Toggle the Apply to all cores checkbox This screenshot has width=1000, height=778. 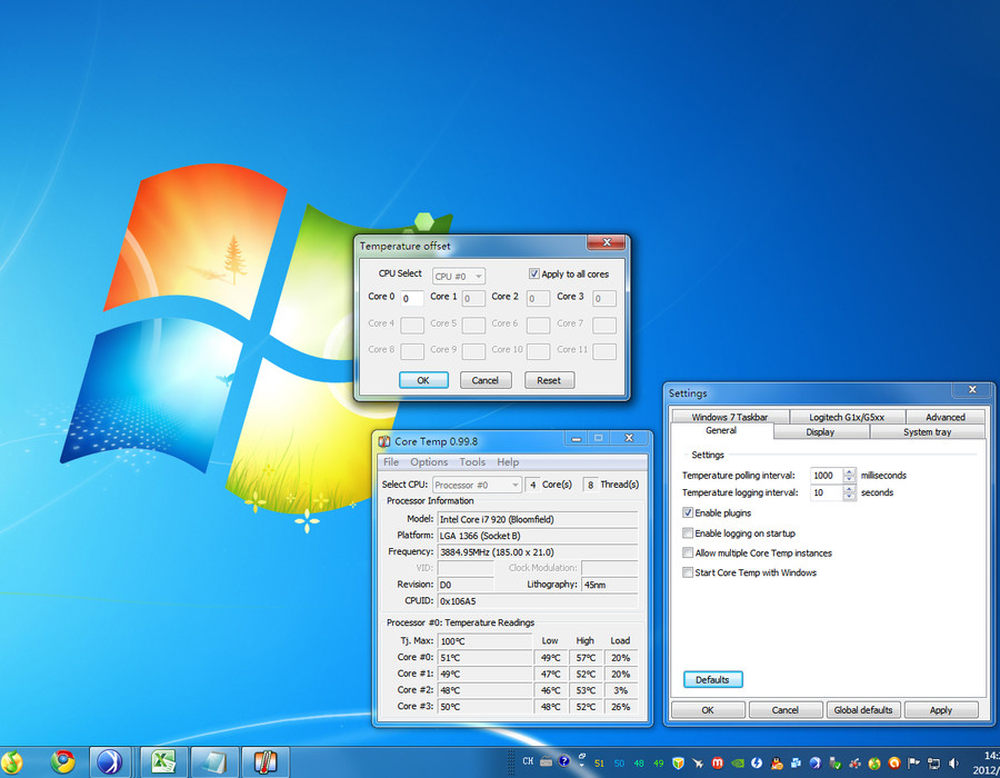[534, 274]
